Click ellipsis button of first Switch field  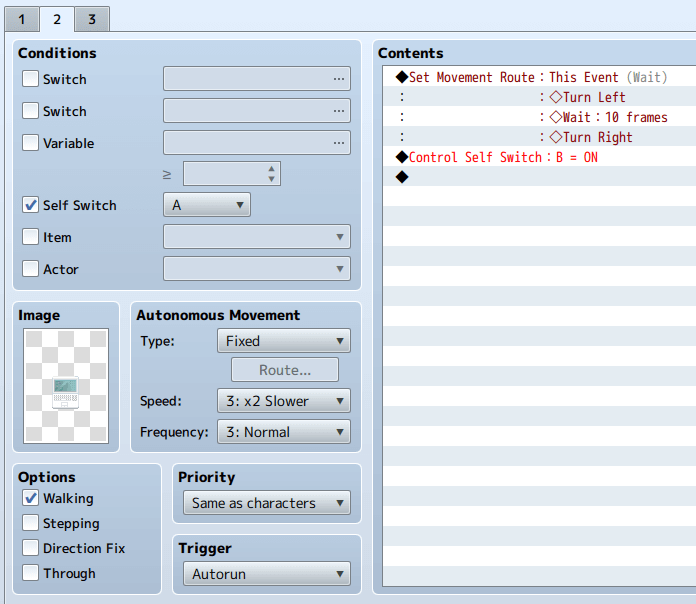[x=339, y=79]
